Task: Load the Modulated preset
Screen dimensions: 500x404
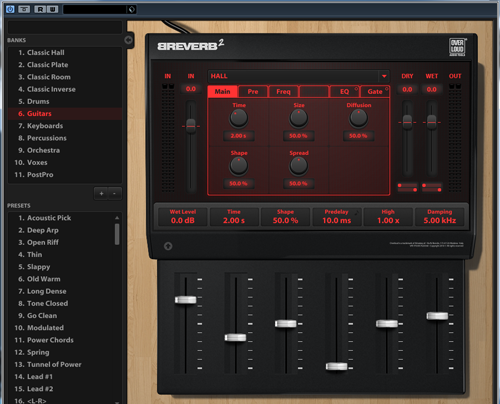Action: point(61,328)
